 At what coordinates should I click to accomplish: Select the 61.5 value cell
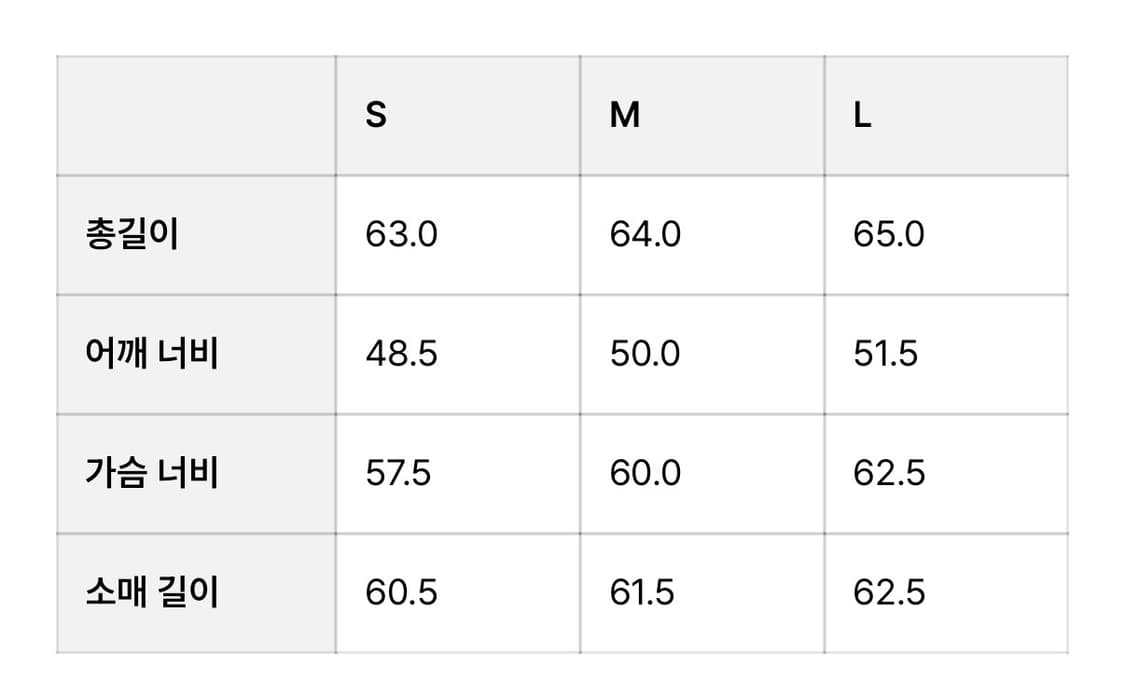[x=642, y=592]
